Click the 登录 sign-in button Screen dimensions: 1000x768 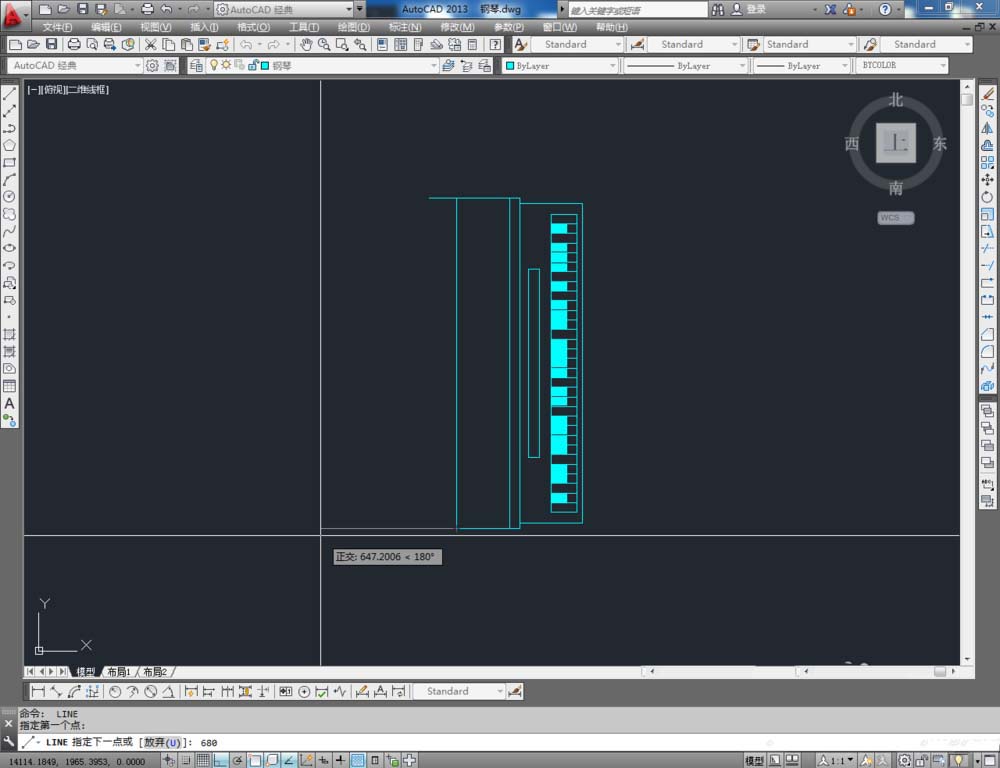click(x=749, y=10)
